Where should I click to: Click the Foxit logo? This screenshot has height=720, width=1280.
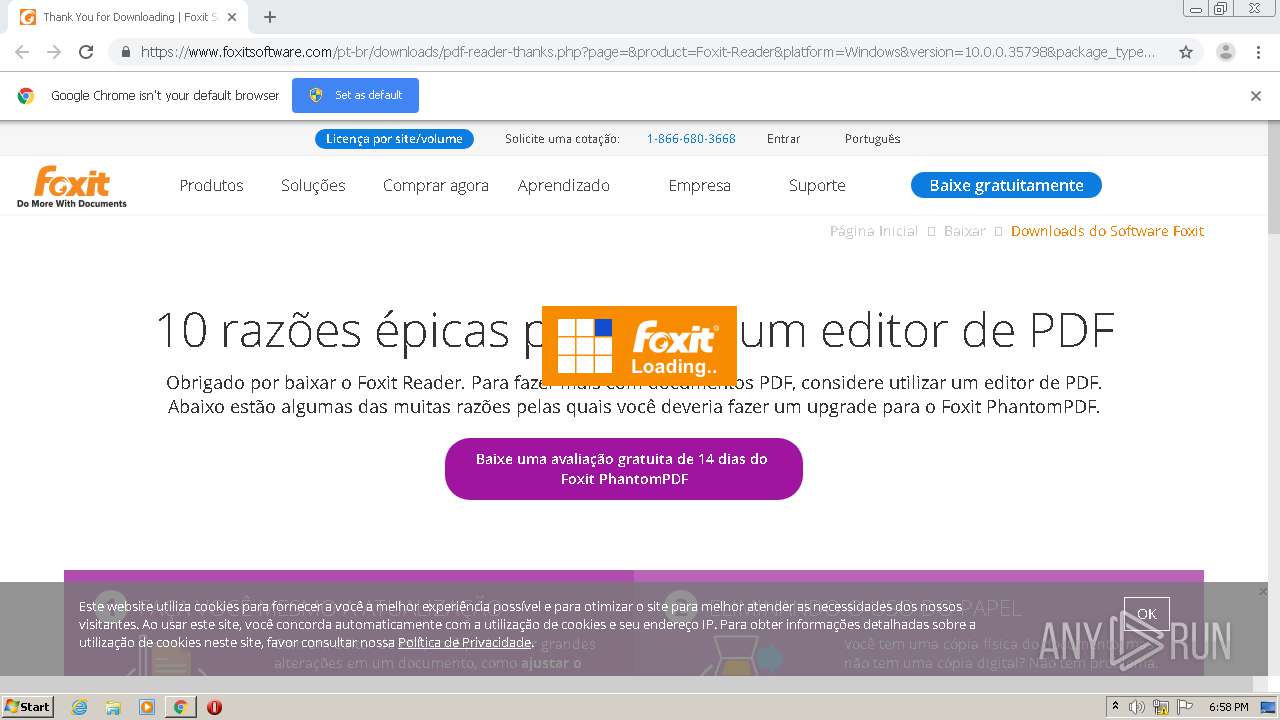(x=72, y=187)
